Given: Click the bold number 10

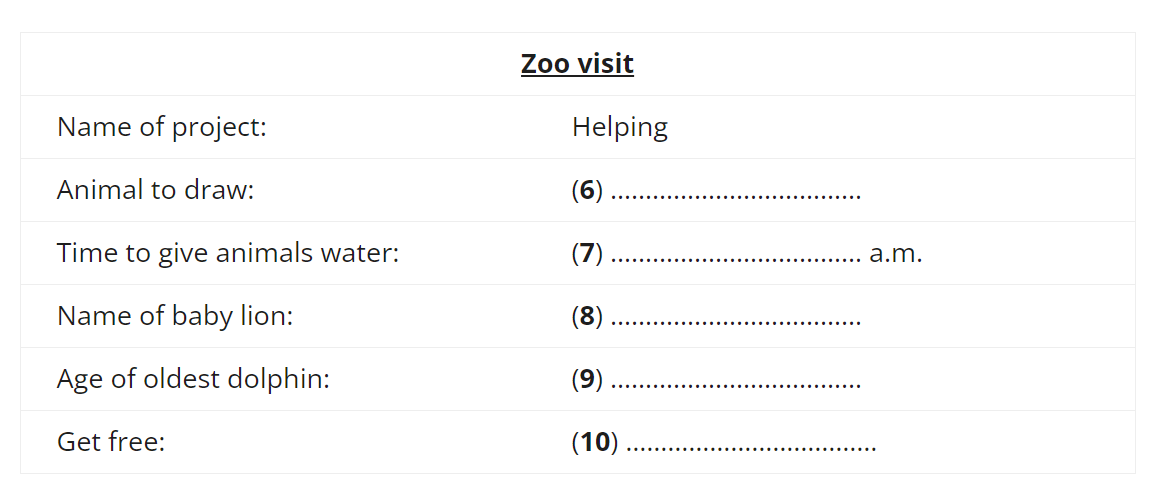Looking at the screenshot, I should tap(595, 442).
